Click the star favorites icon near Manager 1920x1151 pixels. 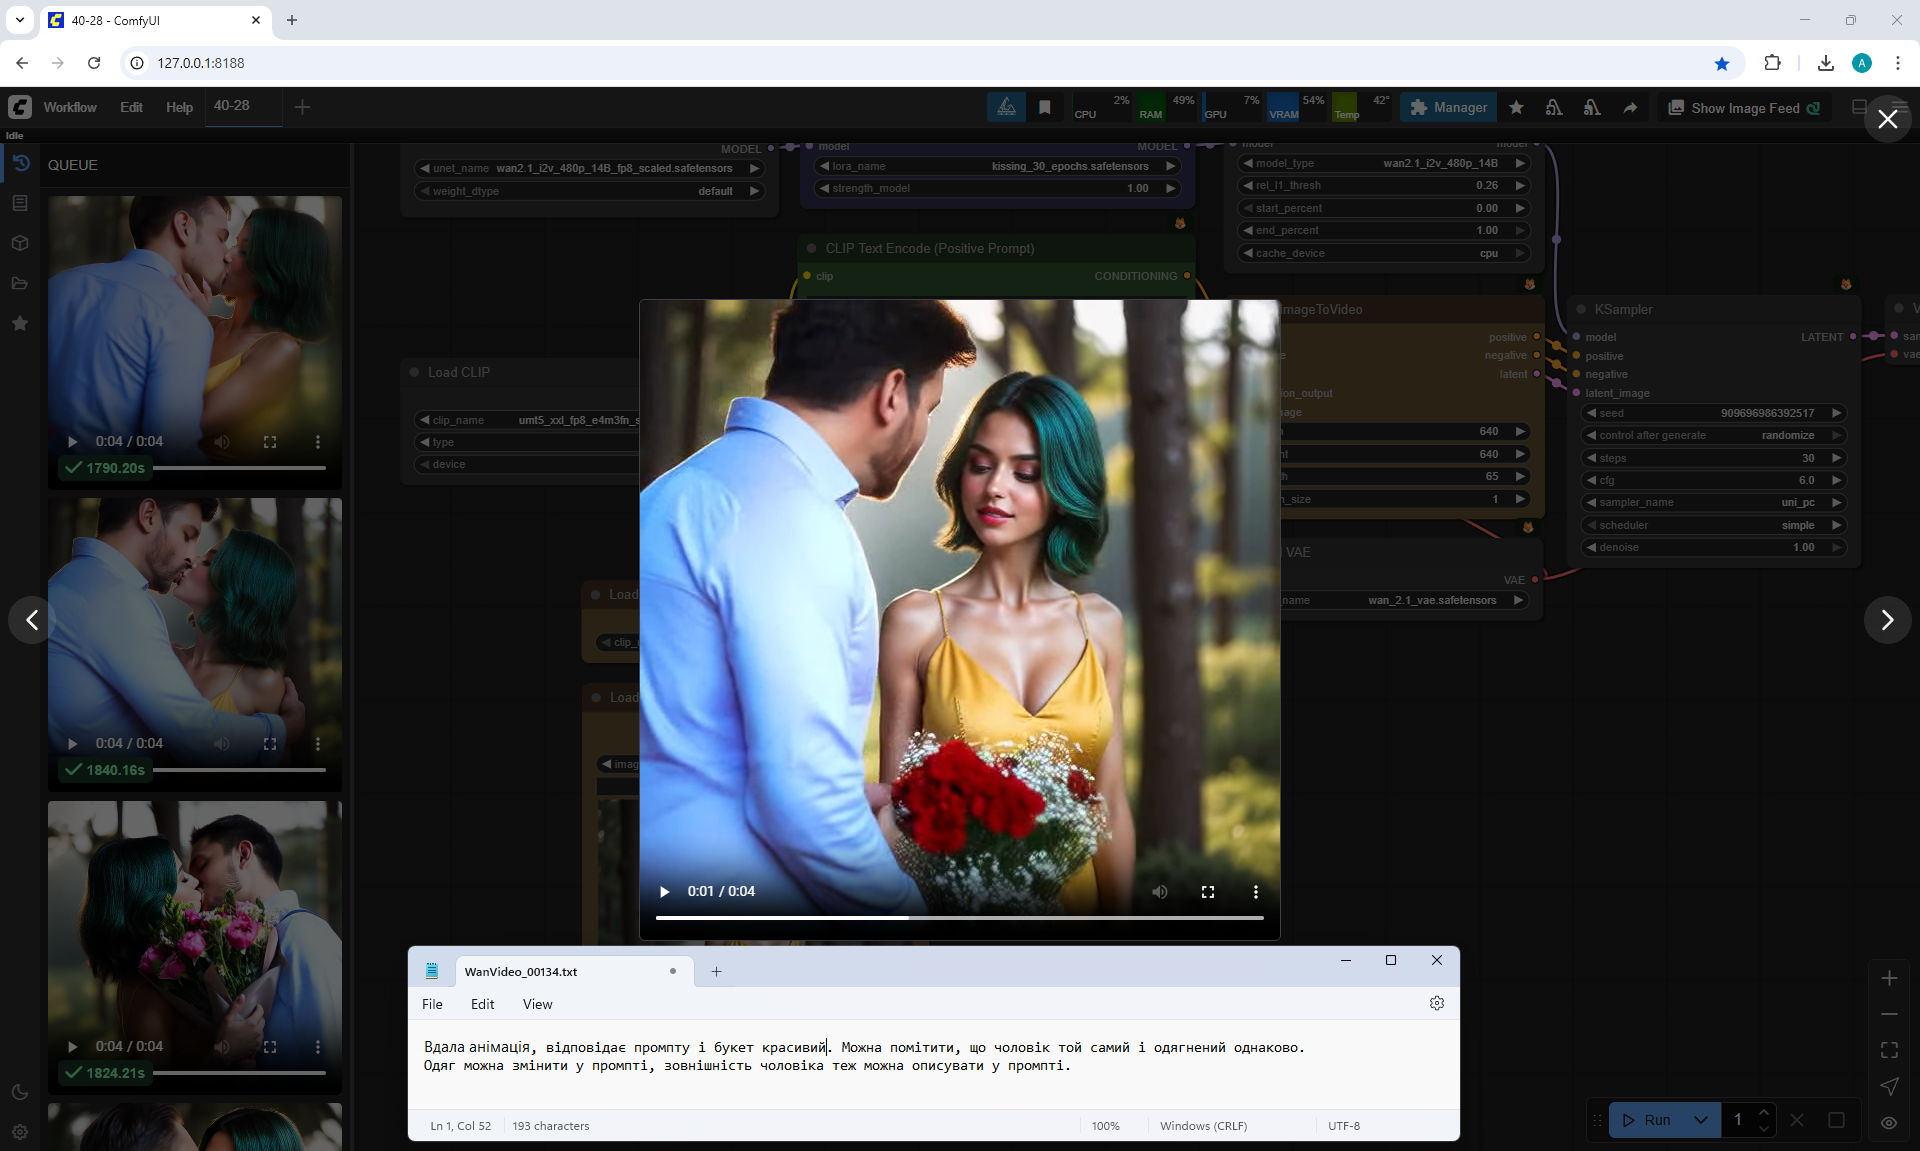coord(1516,108)
